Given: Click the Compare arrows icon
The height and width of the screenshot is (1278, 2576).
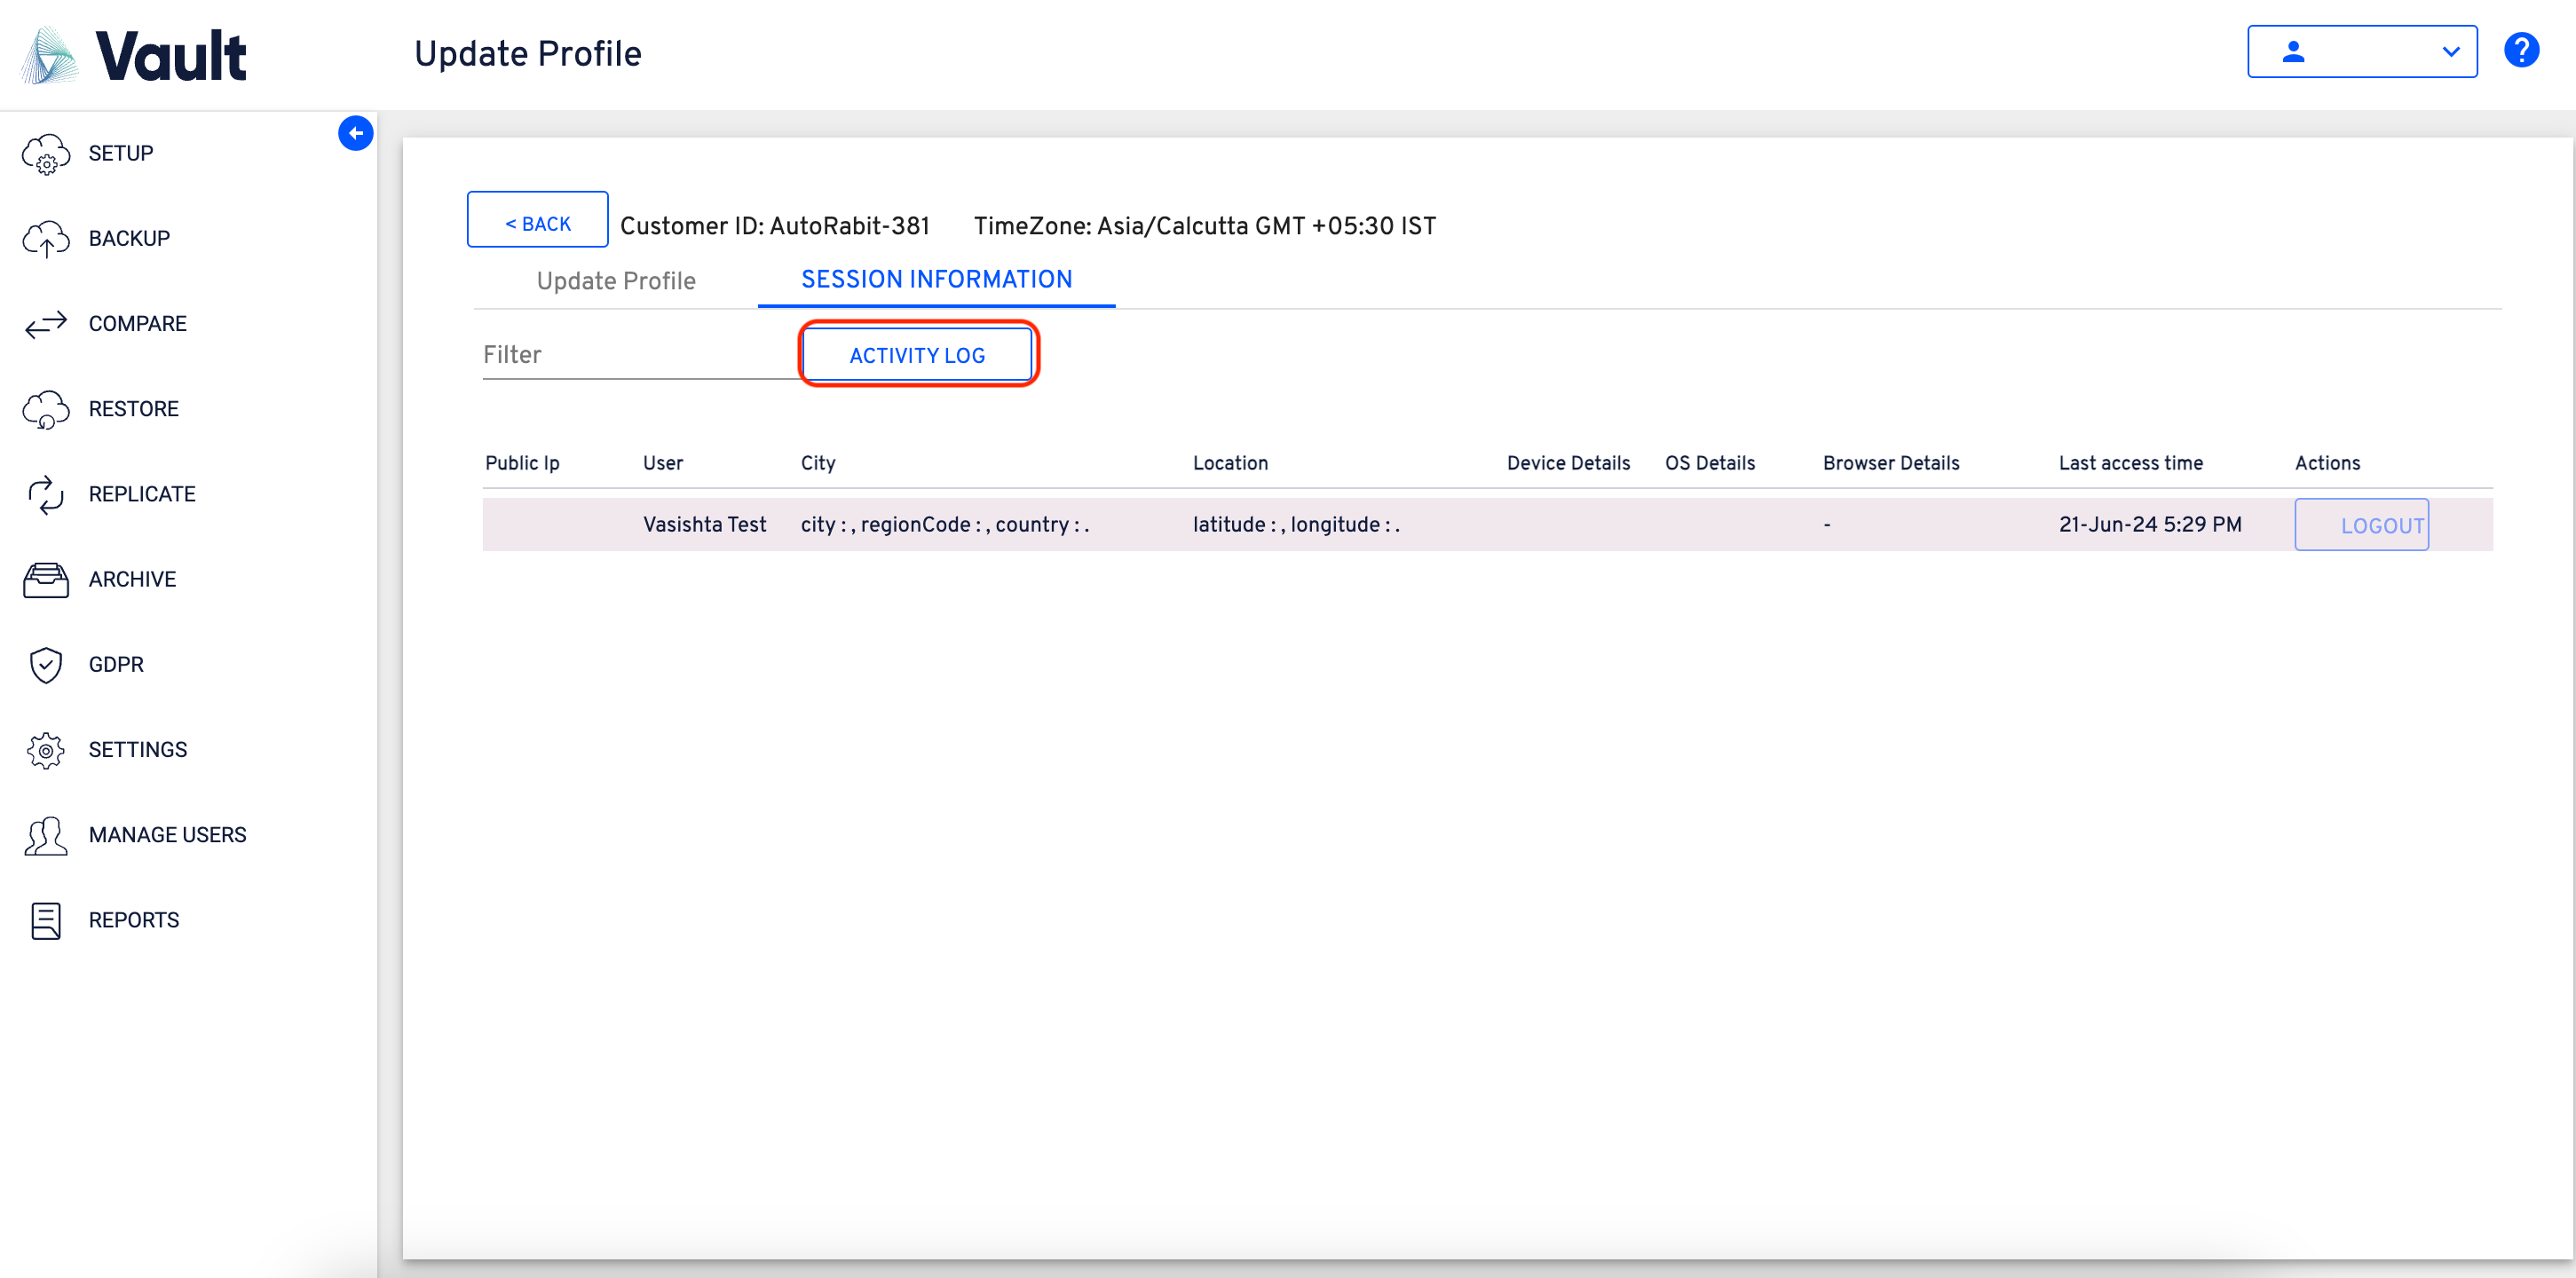Looking at the screenshot, I should [x=46, y=324].
